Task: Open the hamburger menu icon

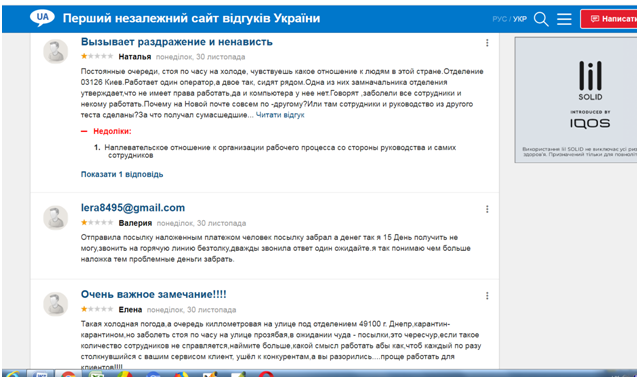Action: (x=564, y=19)
